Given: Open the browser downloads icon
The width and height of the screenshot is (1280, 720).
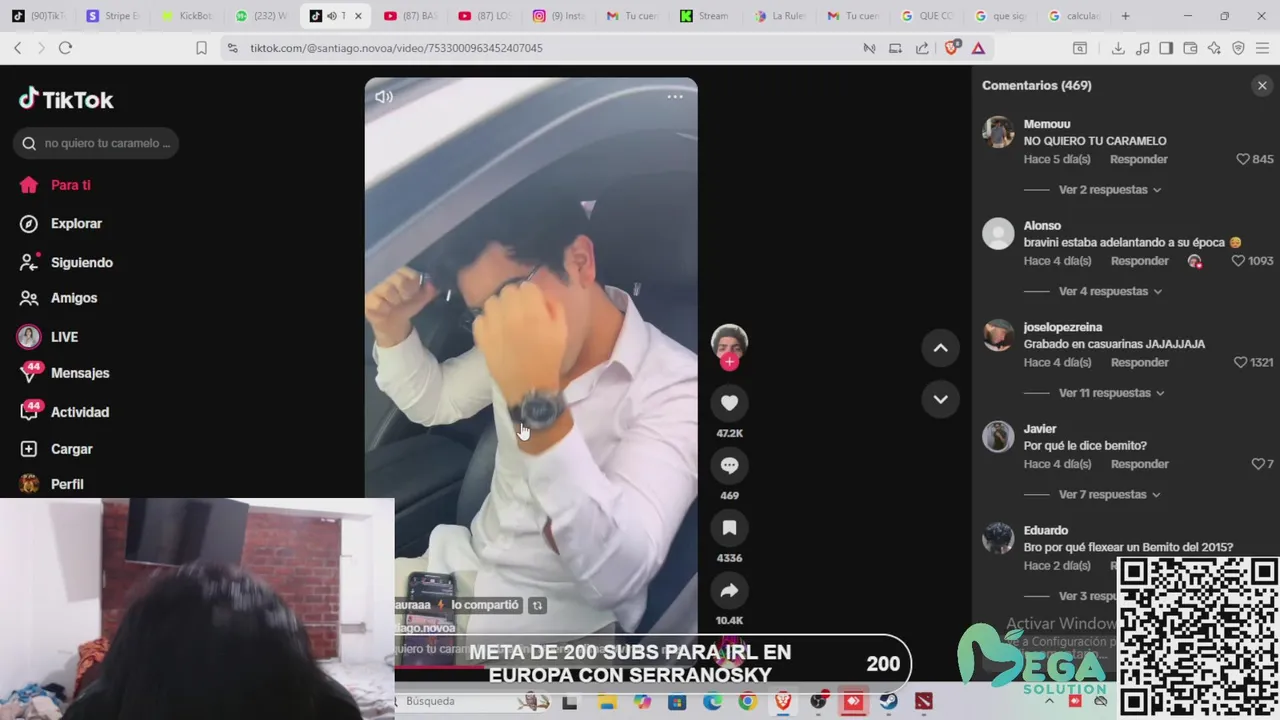Looking at the screenshot, I should pos(1118,48).
